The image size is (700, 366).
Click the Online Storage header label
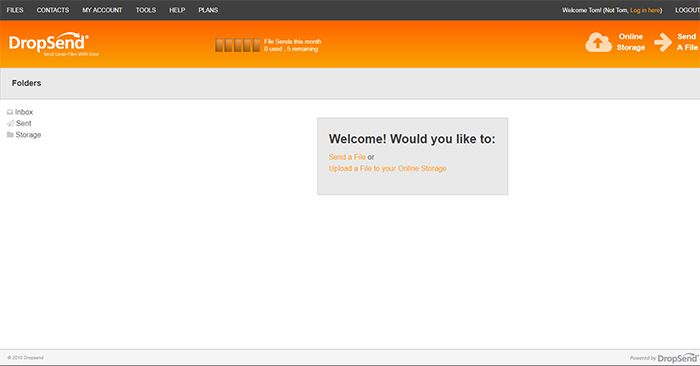click(x=631, y=42)
